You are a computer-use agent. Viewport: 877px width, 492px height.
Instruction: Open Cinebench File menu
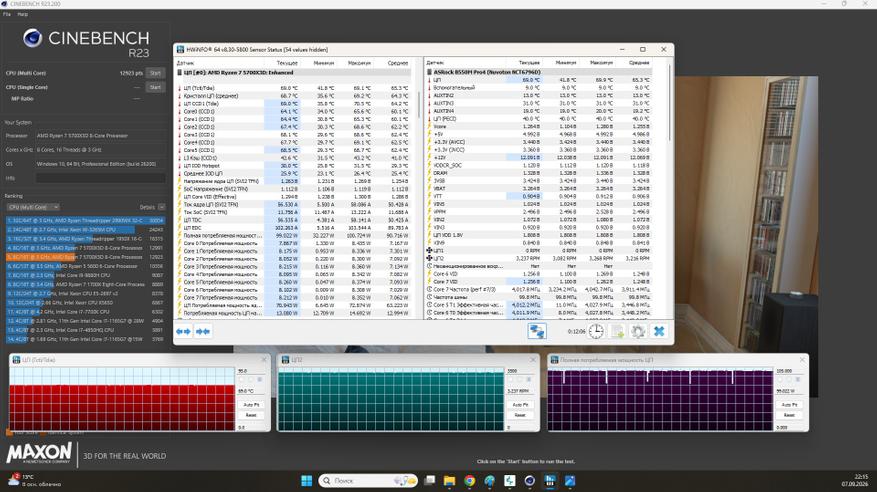7,14
